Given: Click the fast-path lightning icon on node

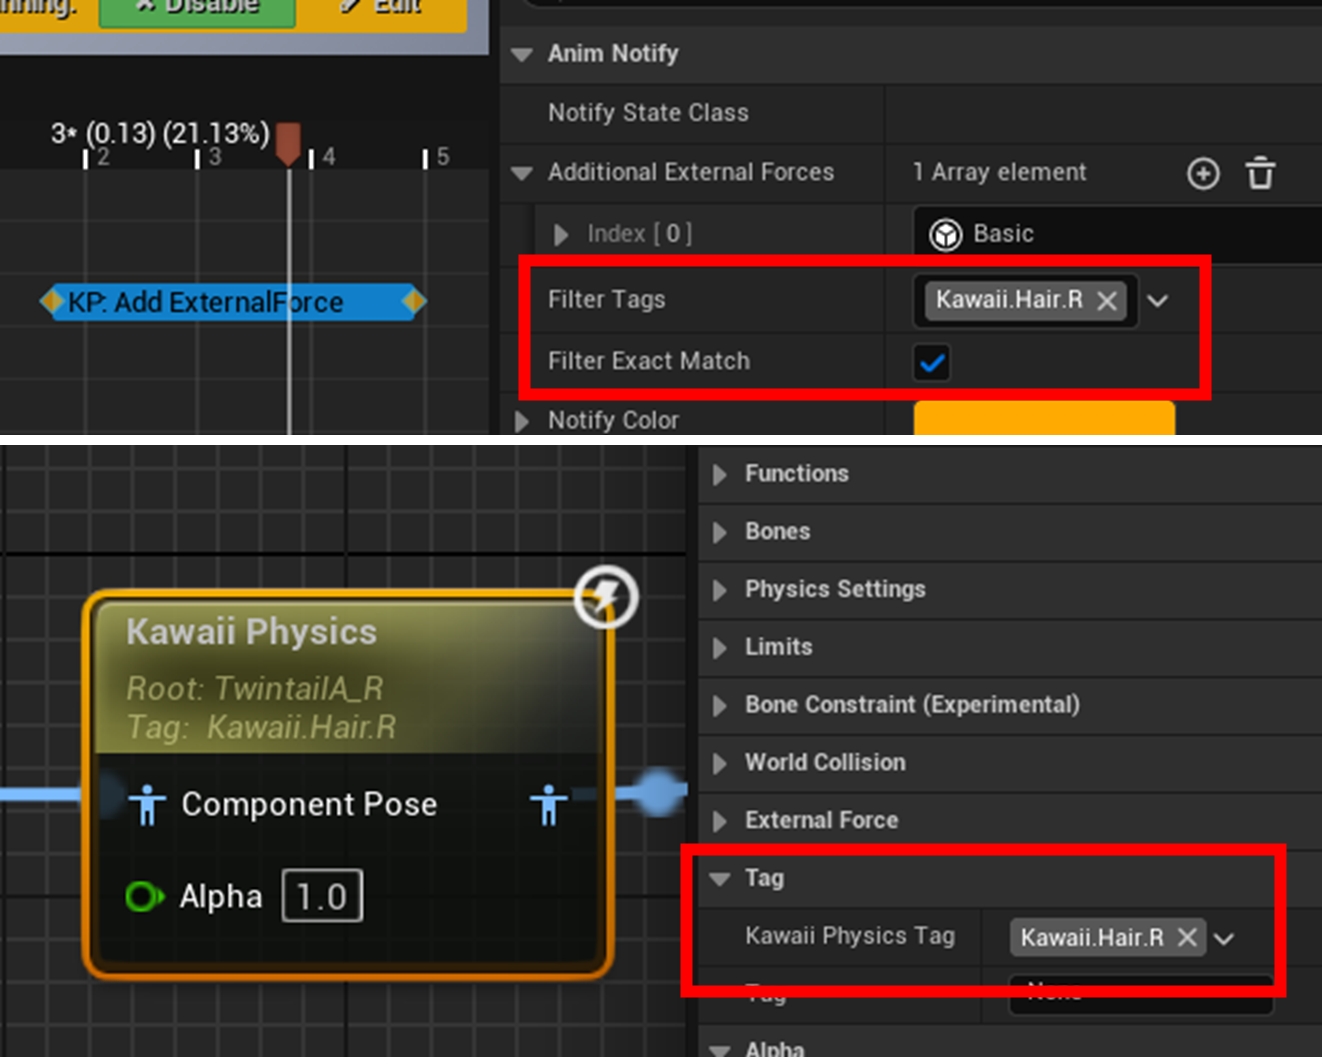Looking at the screenshot, I should (x=605, y=597).
